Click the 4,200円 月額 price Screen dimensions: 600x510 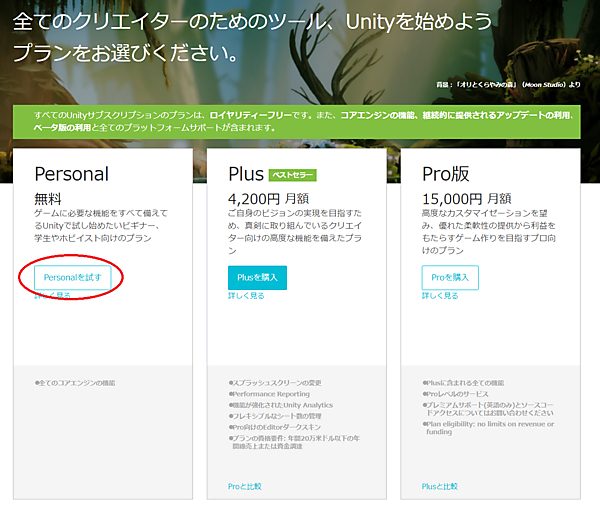coord(268,199)
